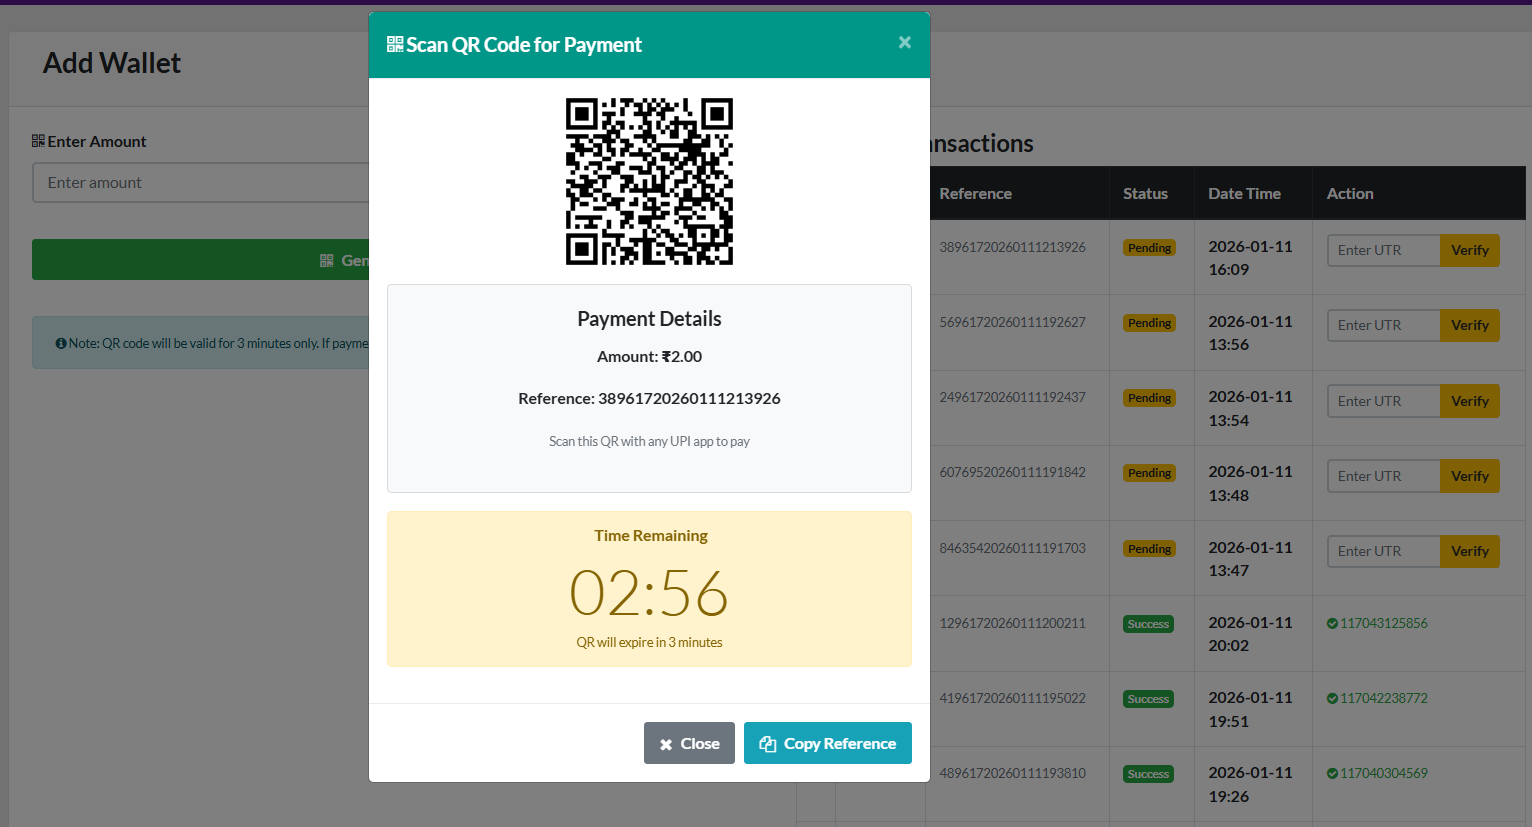Click the green check icon beside UTR 117040304569
The height and width of the screenshot is (827, 1532).
pos(1332,773)
